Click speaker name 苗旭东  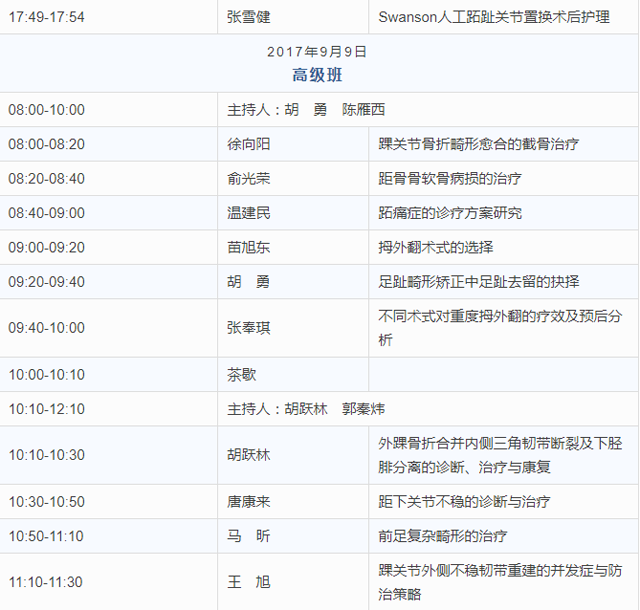click(249, 247)
